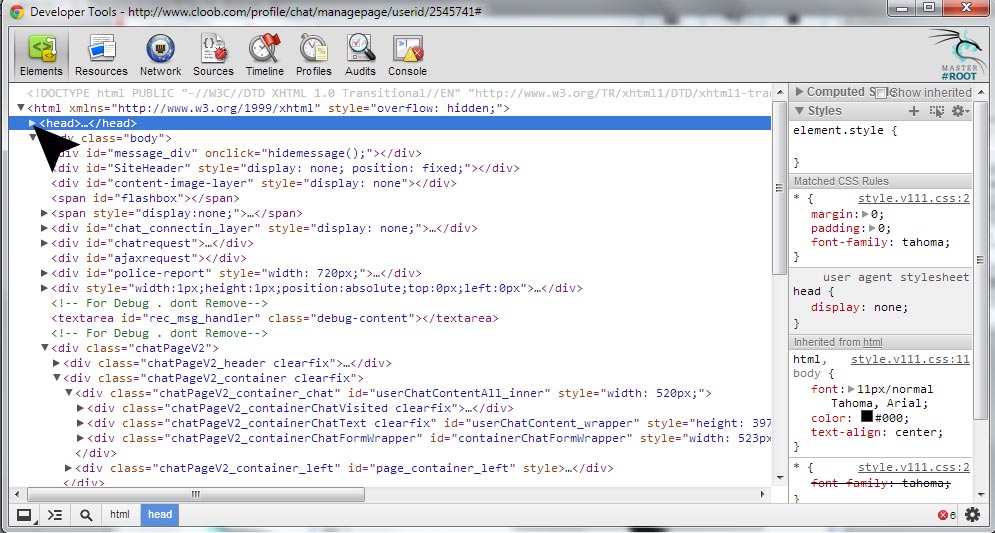Open DevTools settings gear at bottom right
The width and height of the screenshot is (995, 533).
click(x=972, y=515)
